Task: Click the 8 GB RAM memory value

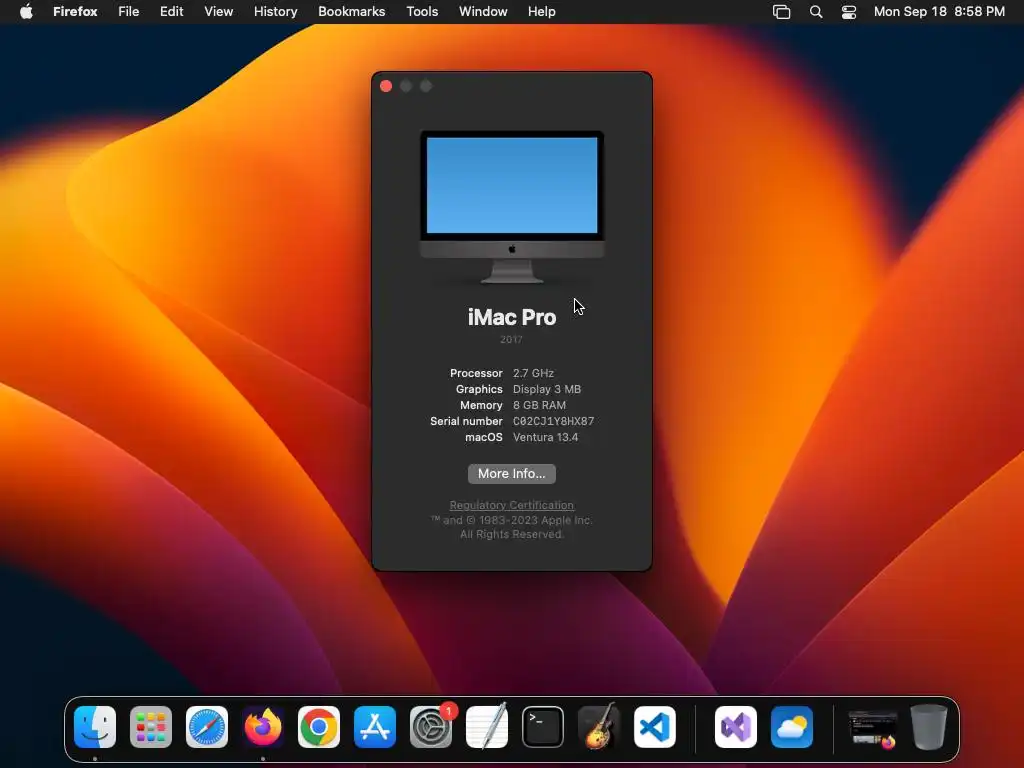Action: click(x=539, y=405)
